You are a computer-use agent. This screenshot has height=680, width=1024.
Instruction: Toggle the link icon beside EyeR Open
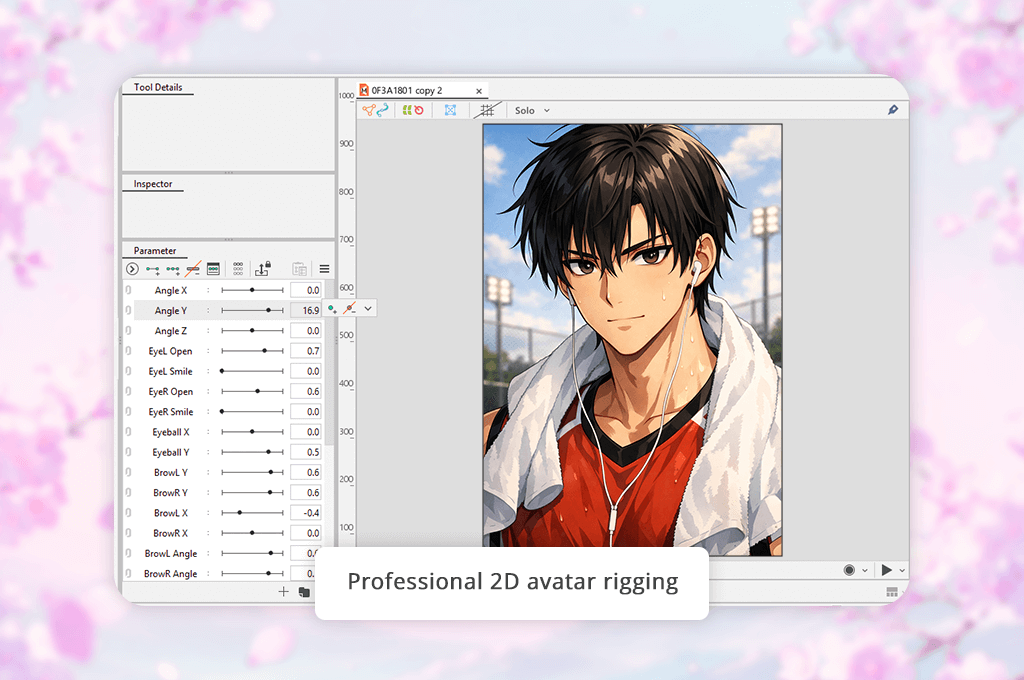[129, 391]
